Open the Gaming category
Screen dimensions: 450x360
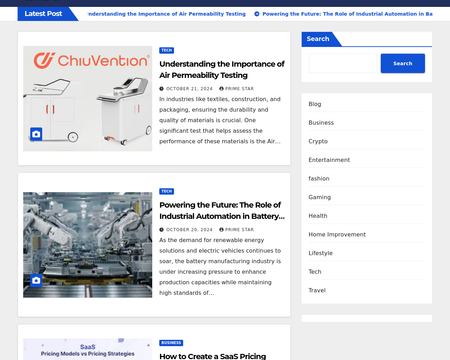coord(320,197)
